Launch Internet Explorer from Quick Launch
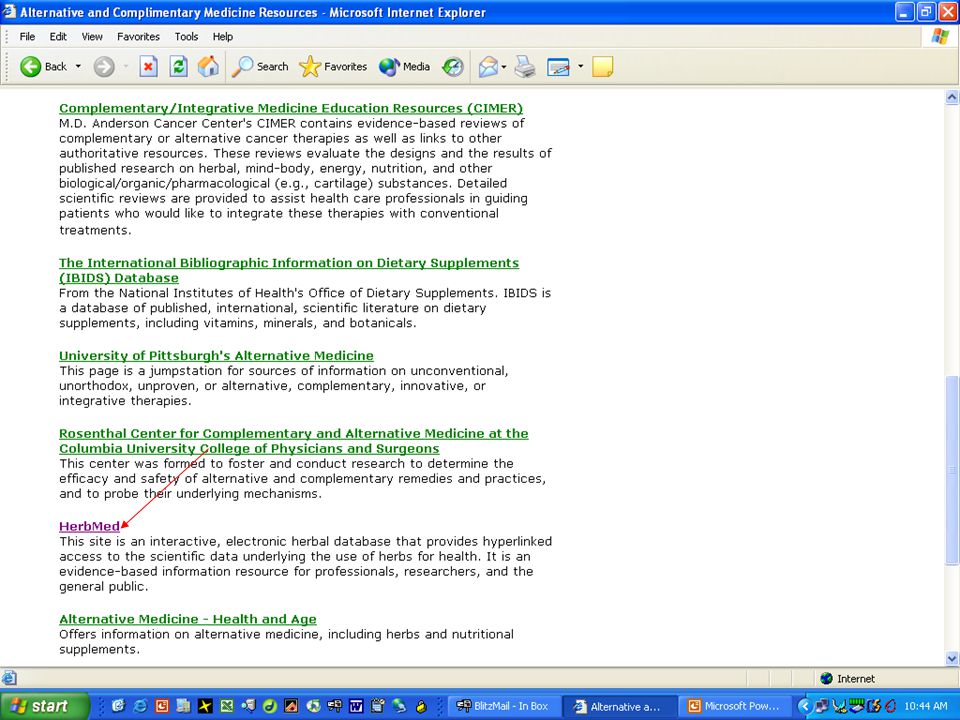The width and height of the screenshot is (960, 720). 140,706
